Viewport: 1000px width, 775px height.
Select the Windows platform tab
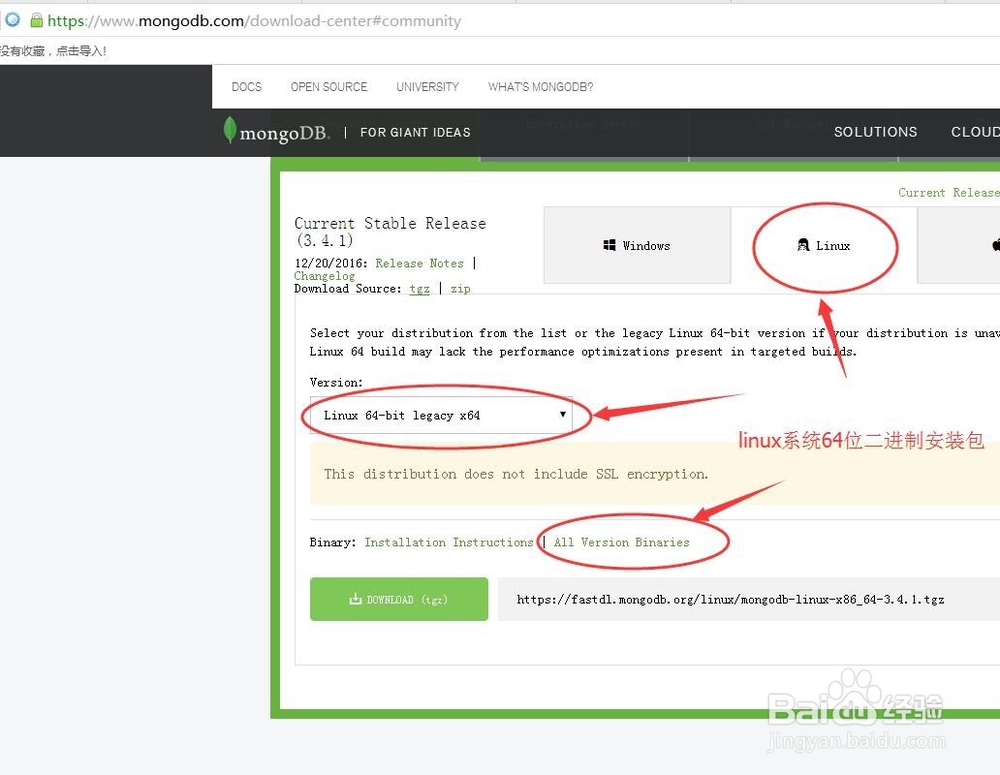636,245
